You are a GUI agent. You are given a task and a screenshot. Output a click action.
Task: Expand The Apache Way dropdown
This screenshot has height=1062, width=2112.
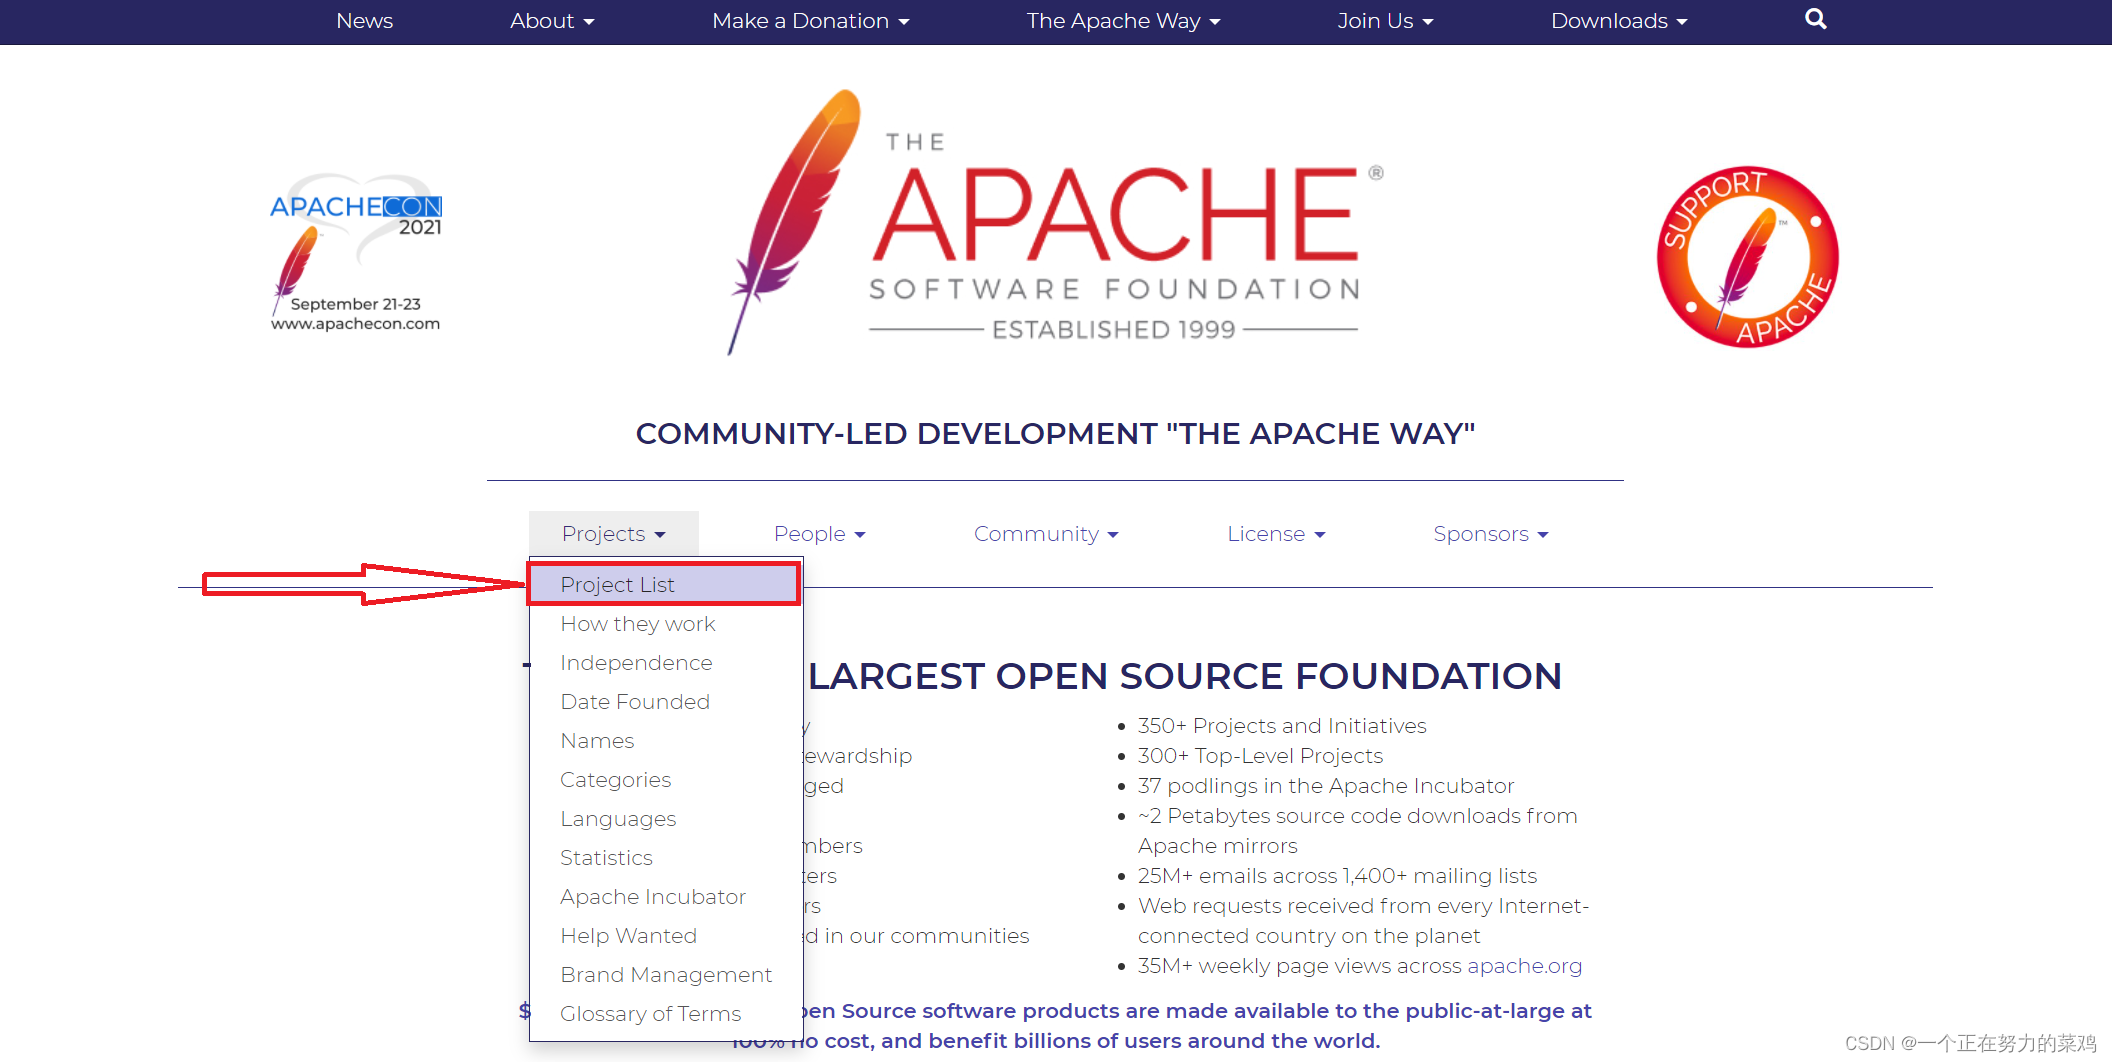click(1123, 21)
